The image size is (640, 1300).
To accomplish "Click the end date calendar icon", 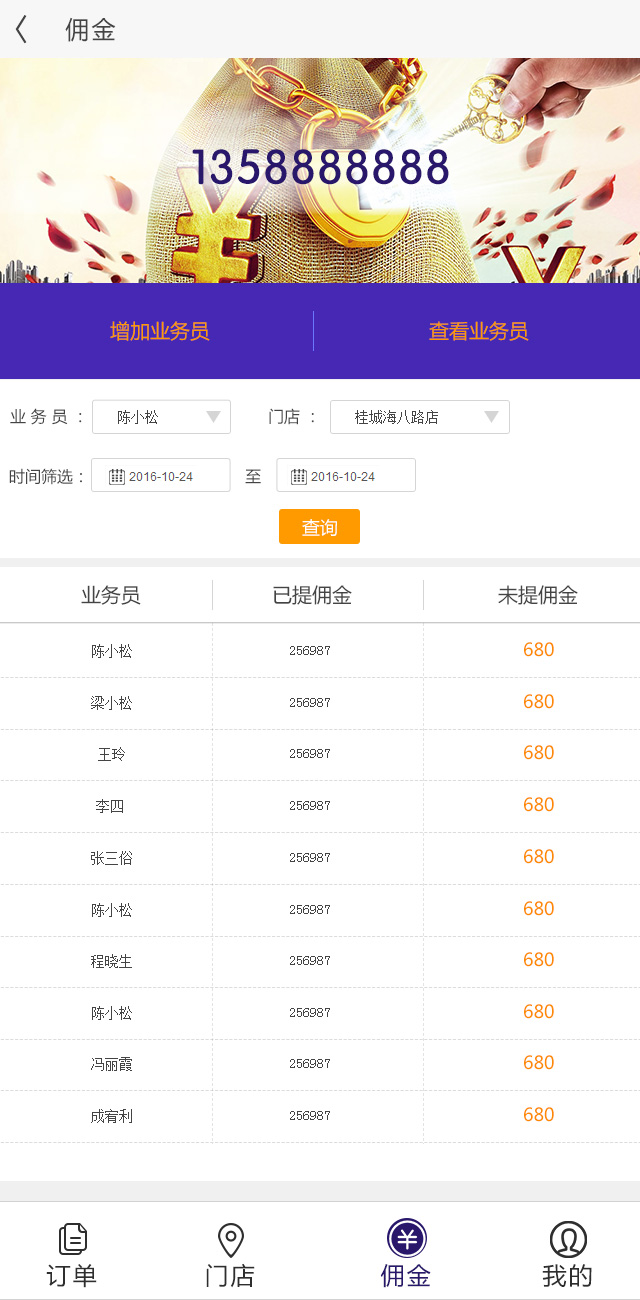I will 299,476.
